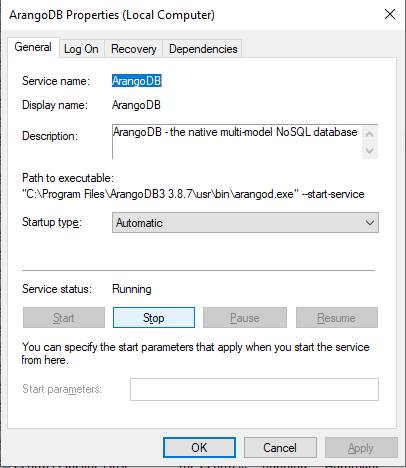Cancel the properties dialog
The image size is (406, 468).
pos(280,448)
